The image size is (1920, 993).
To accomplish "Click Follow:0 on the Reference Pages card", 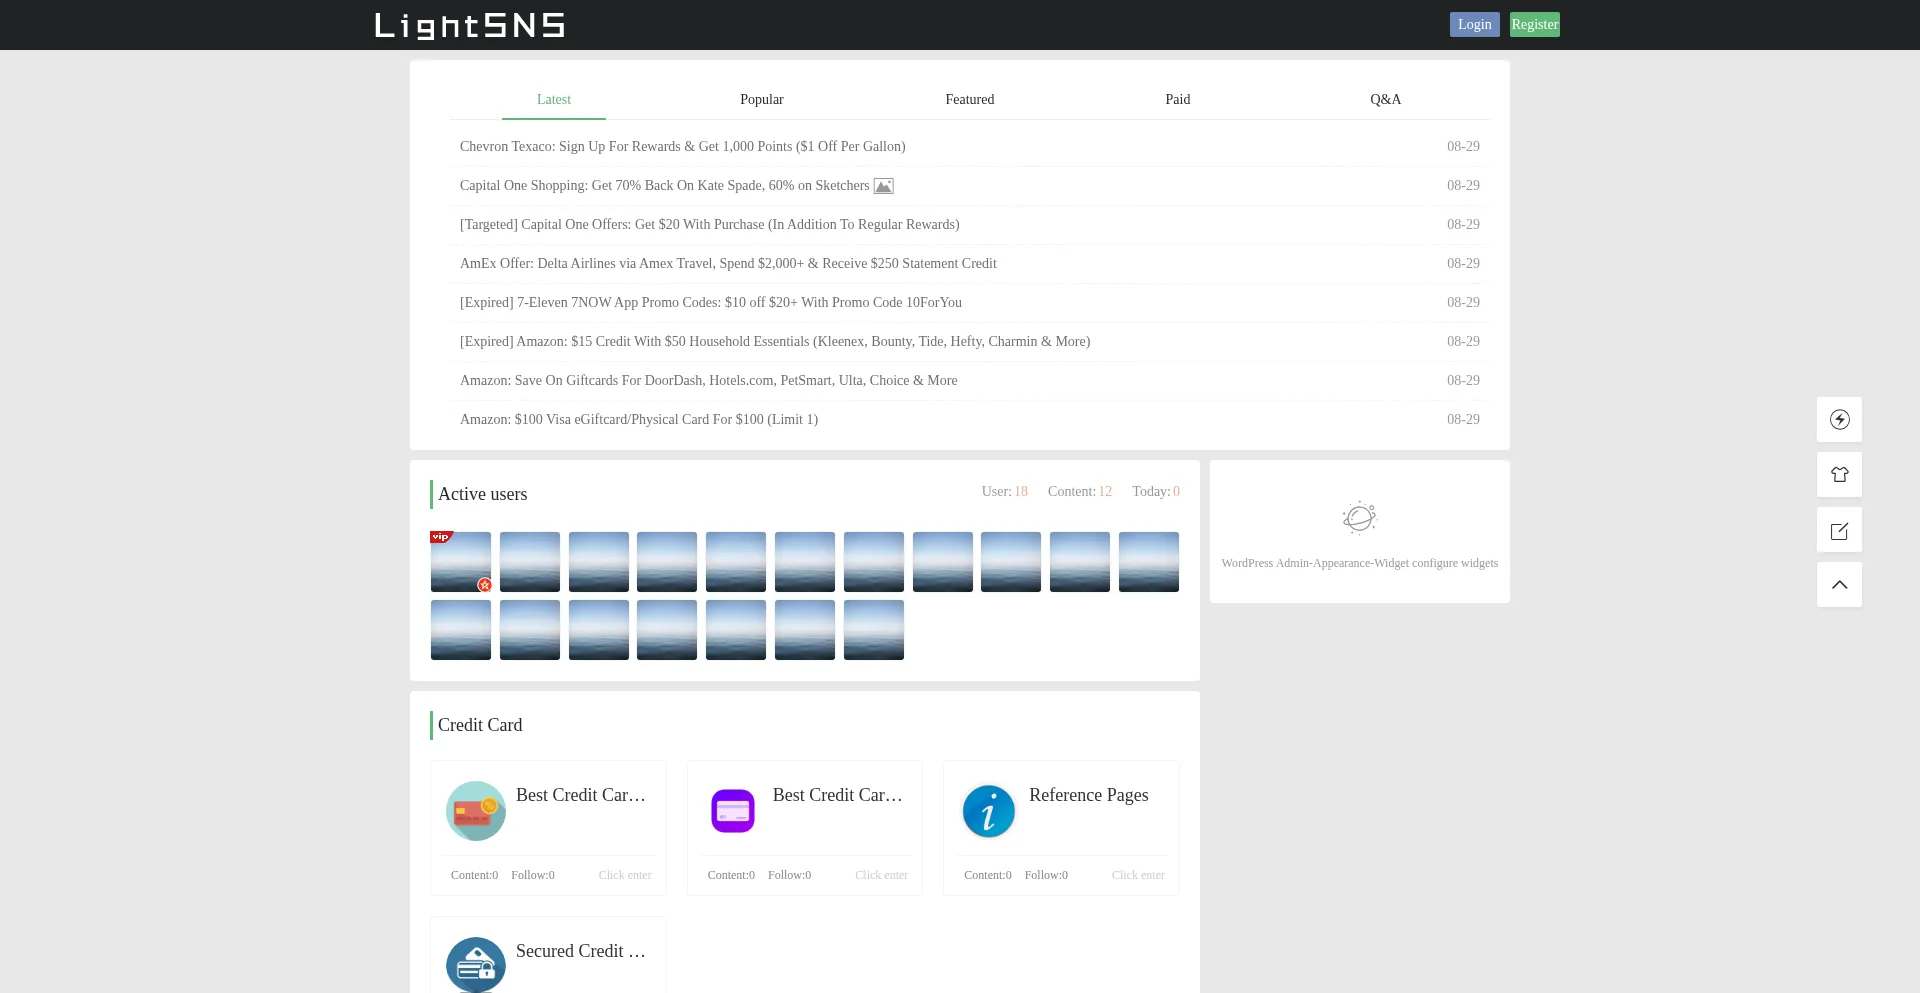I will (x=1046, y=875).
